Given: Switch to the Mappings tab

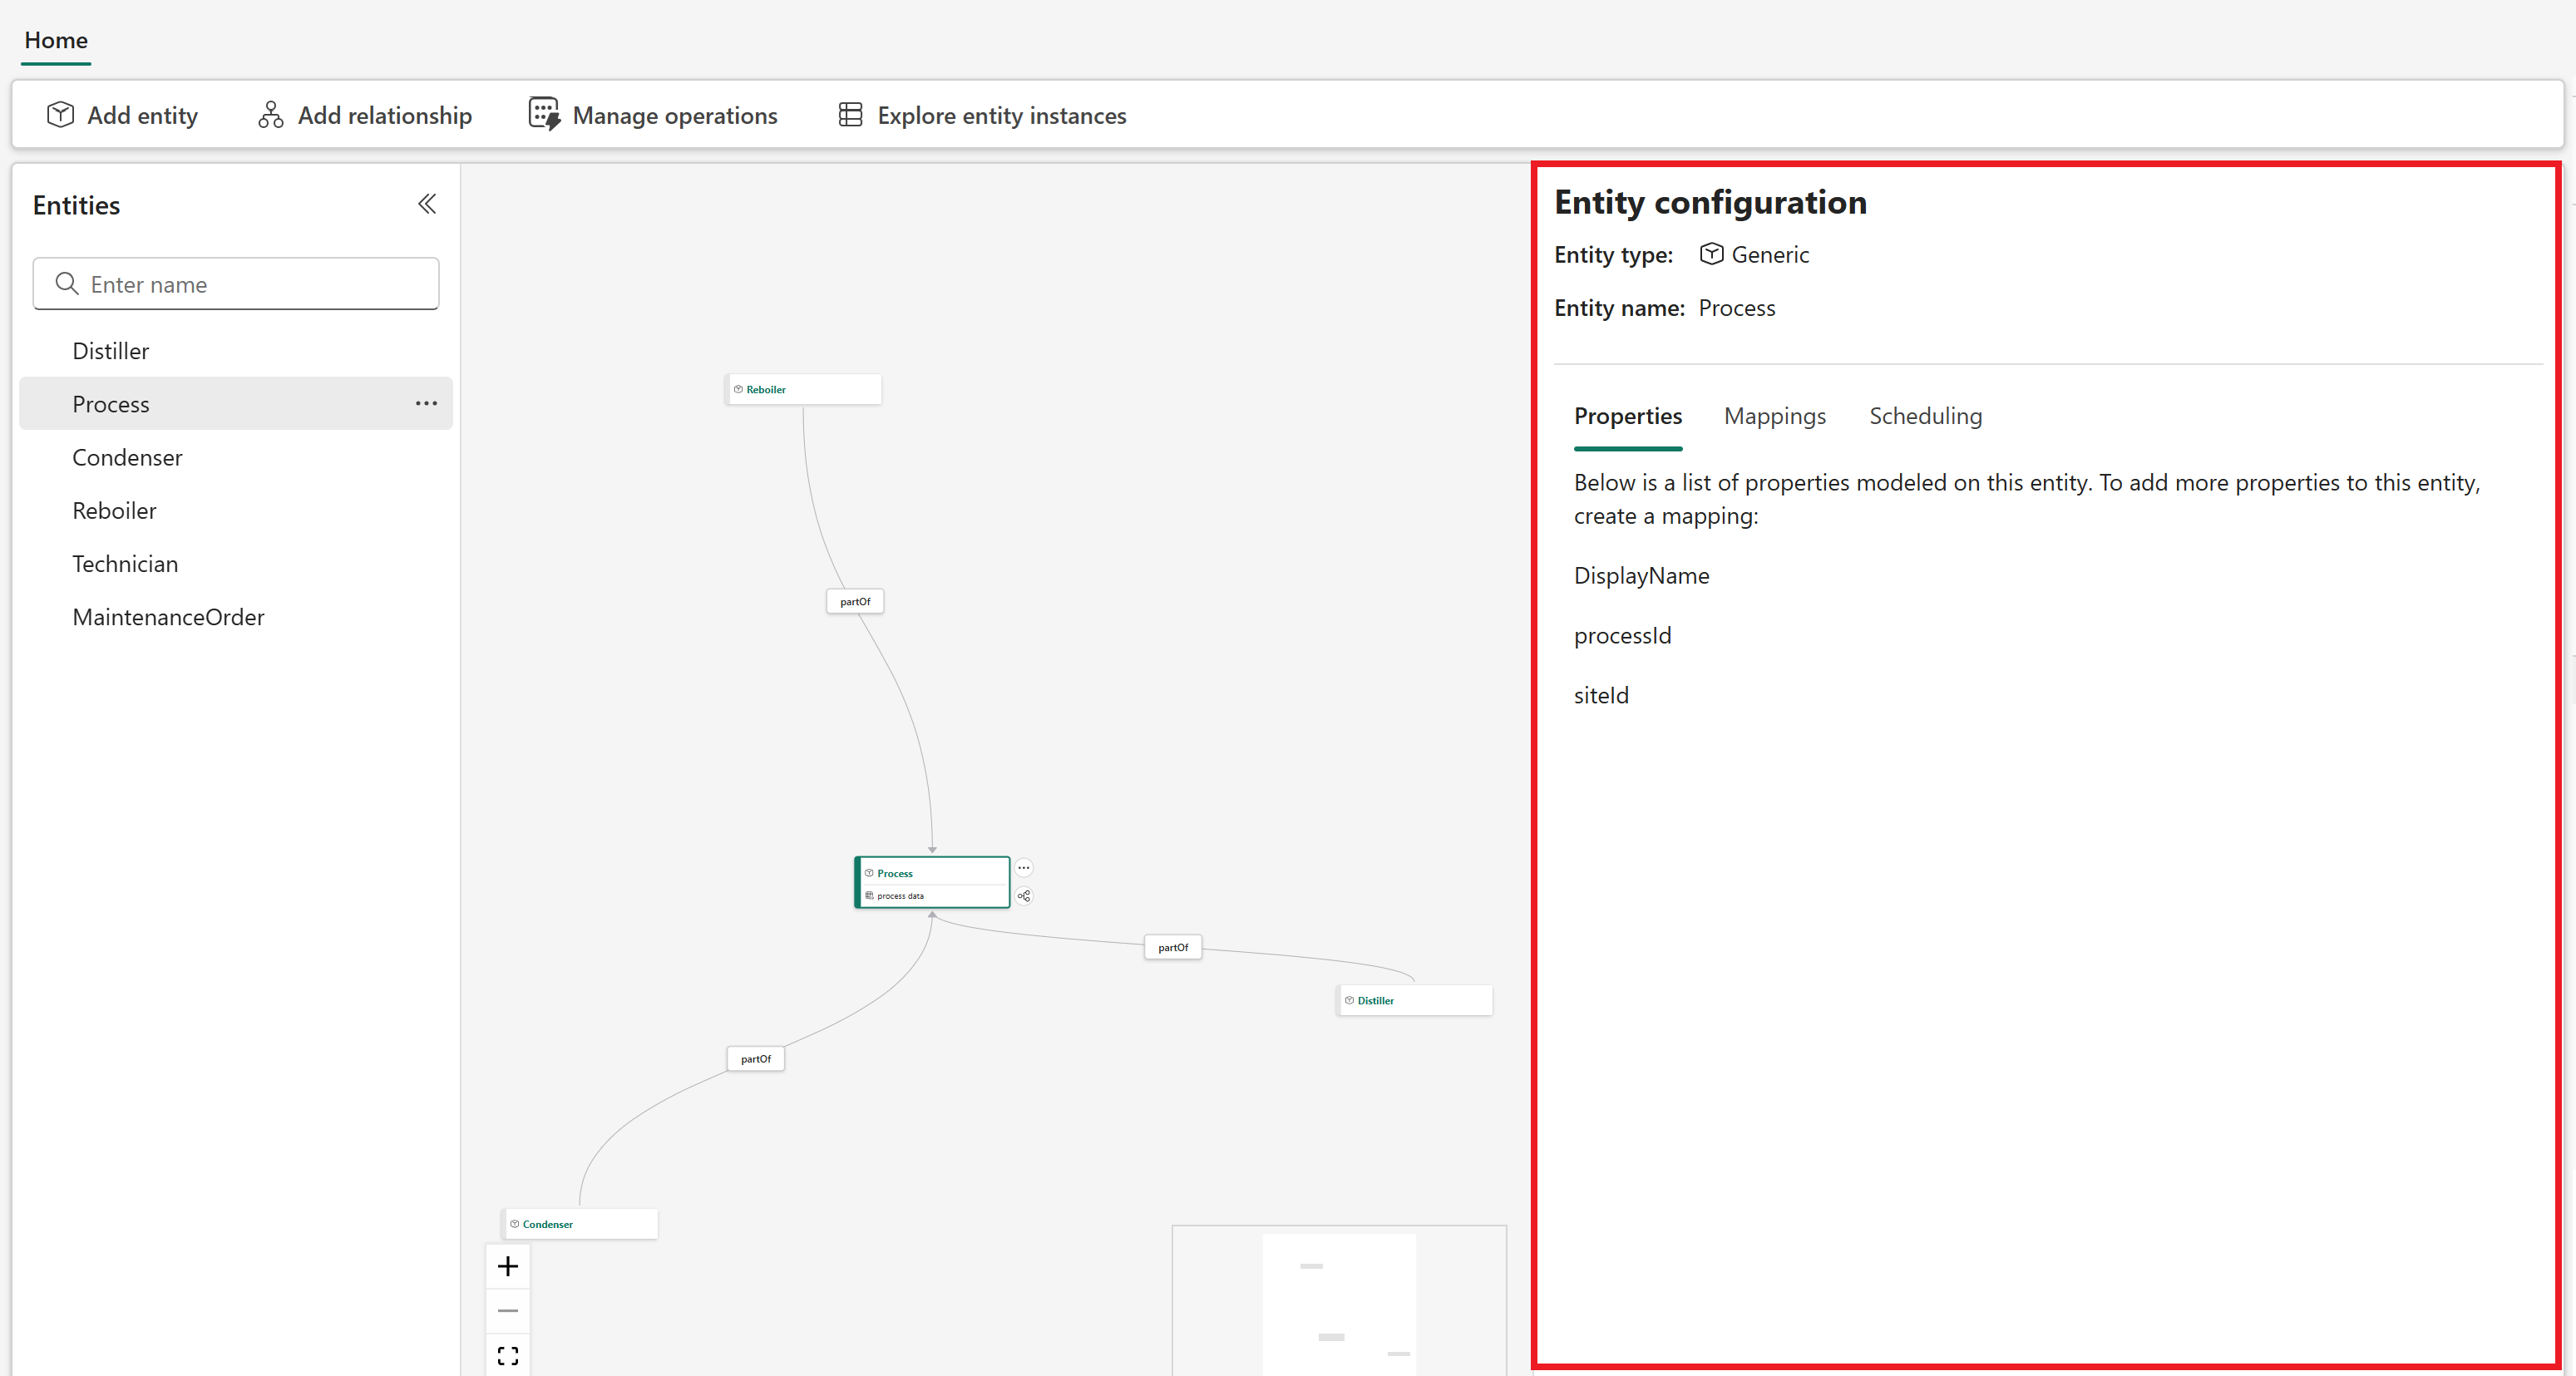Looking at the screenshot, I should click(x=1774, y=415).
